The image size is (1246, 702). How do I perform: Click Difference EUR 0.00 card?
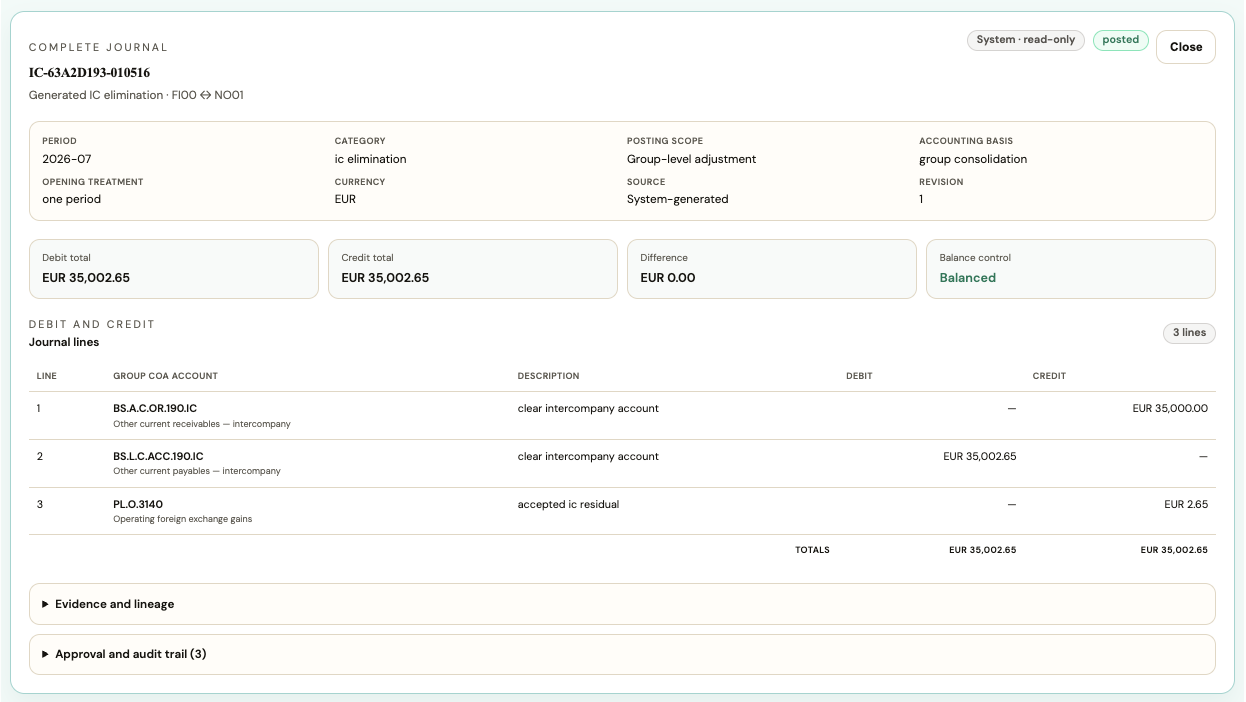point(772,269)
